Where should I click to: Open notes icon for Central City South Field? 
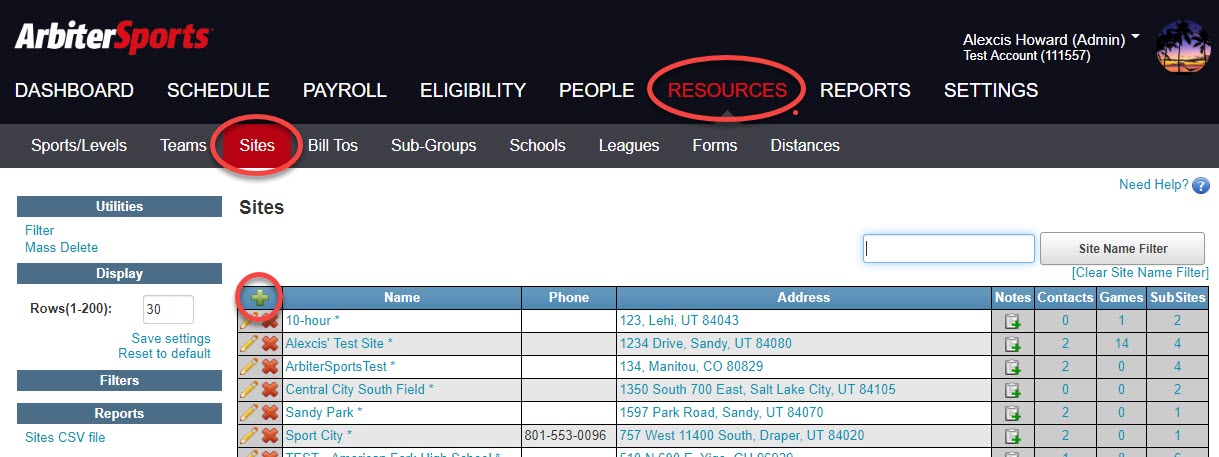tap(1012, 390)
